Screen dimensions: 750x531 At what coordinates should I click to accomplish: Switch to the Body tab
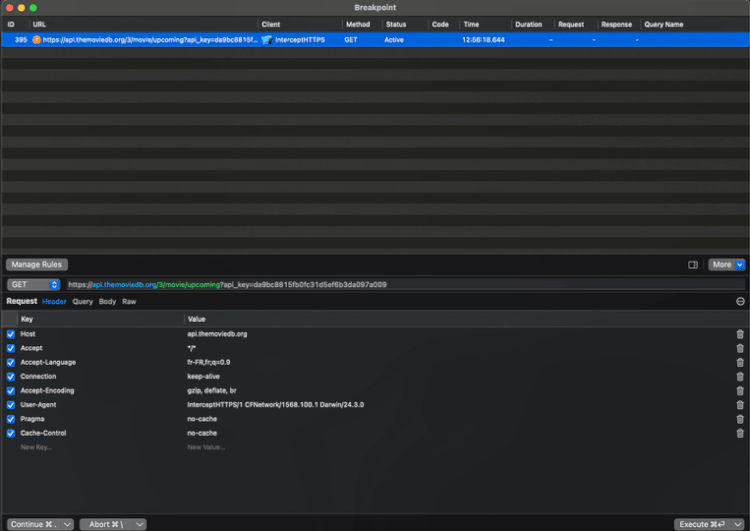click(107, 301)
